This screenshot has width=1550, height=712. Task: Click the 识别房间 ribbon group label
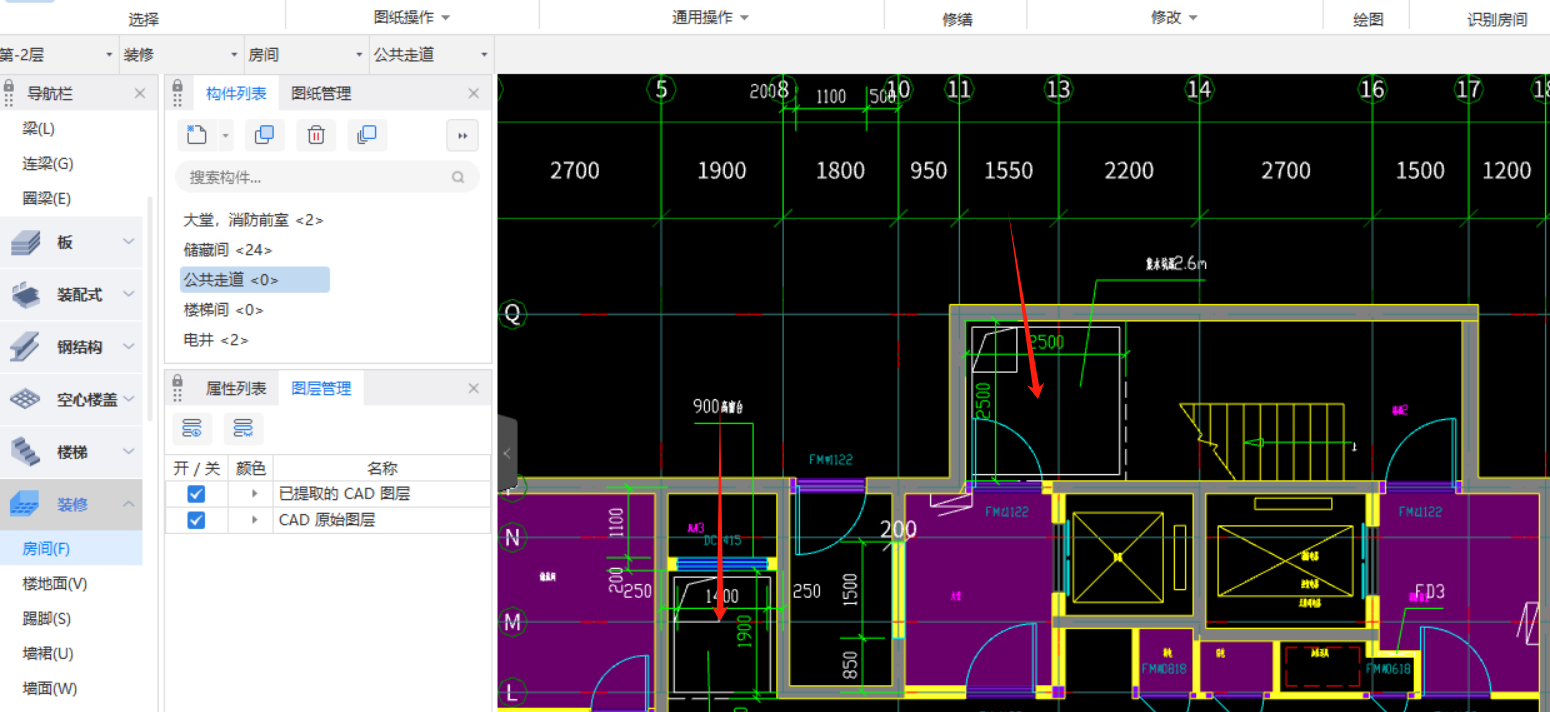click(x=1497, y=19)
